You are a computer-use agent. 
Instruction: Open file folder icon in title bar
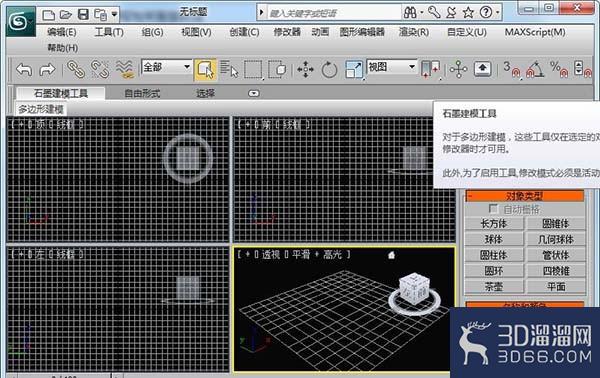tap(66, 15)
